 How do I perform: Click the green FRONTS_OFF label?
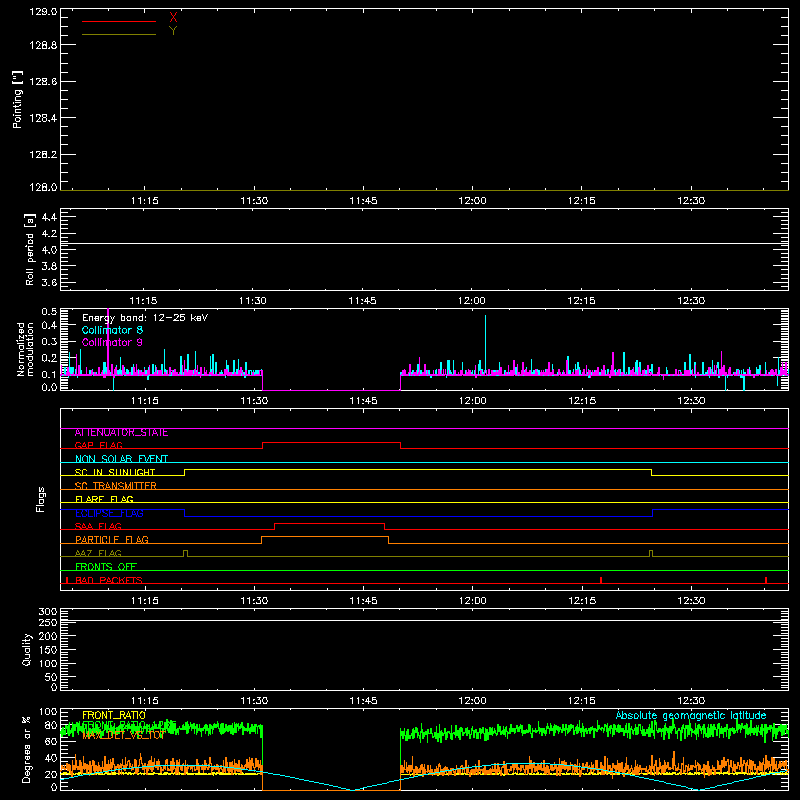point(106,566)
